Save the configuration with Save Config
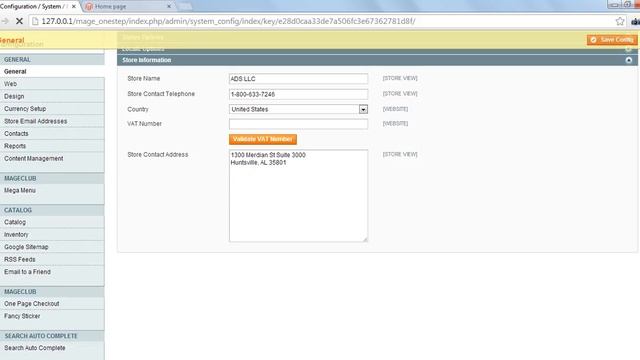 (612, 40)
